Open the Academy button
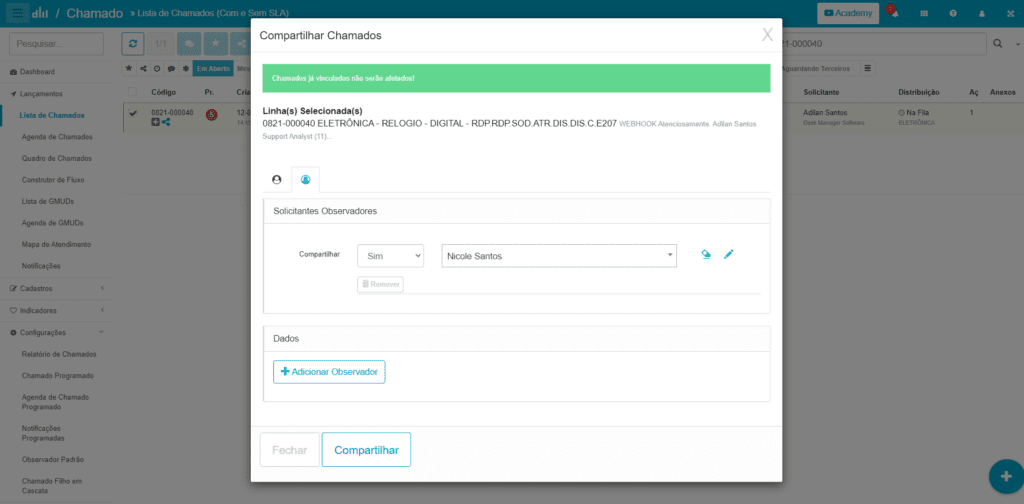Viewport: 1024px width, 504px height. click(x=848, y=13)
